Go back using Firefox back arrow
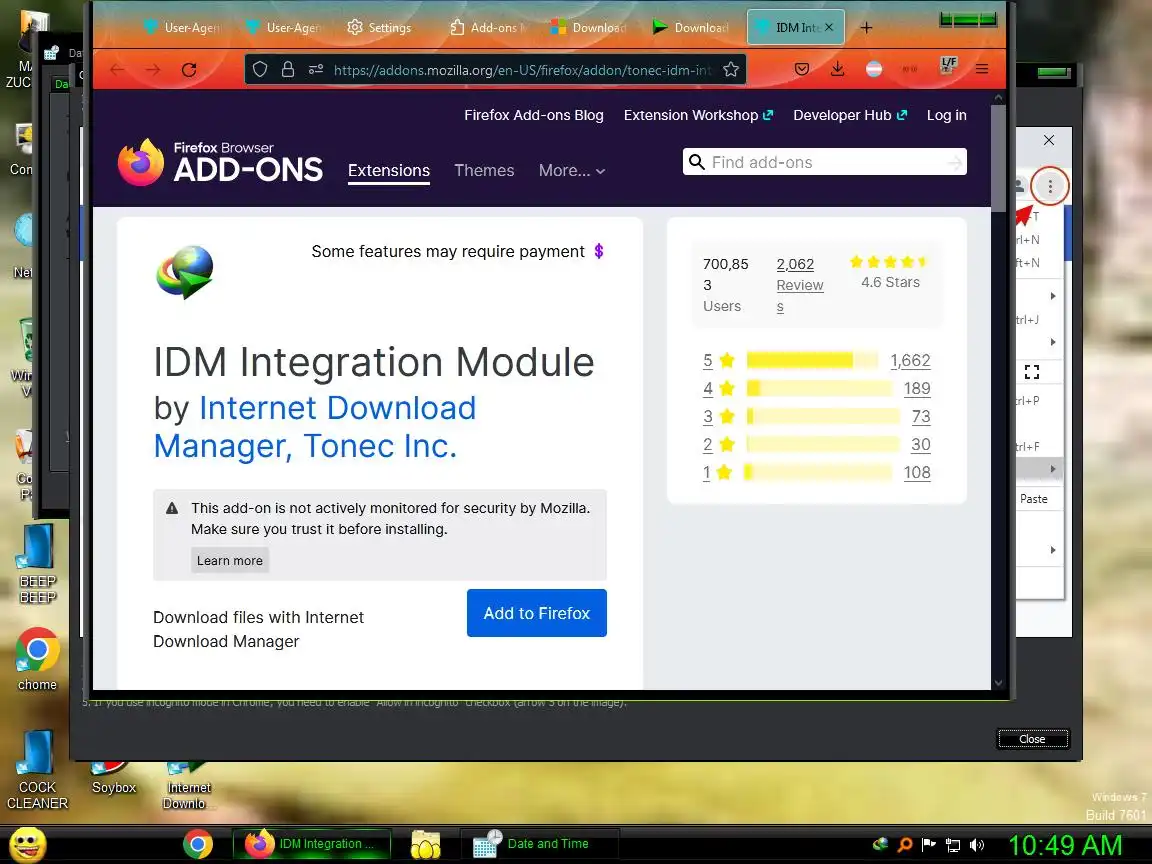Screen dimensions: 1152x864 tap(118, 70)
